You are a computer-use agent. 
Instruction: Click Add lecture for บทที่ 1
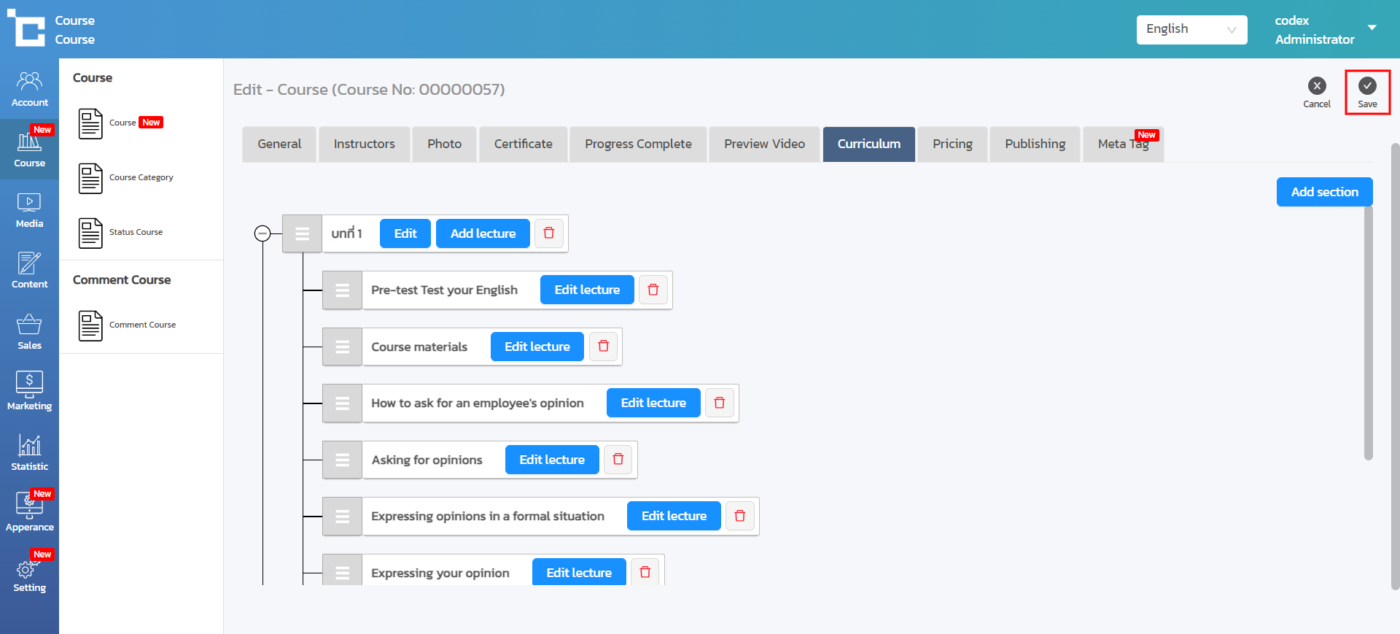pyautogui.click(x=483, y=233)
